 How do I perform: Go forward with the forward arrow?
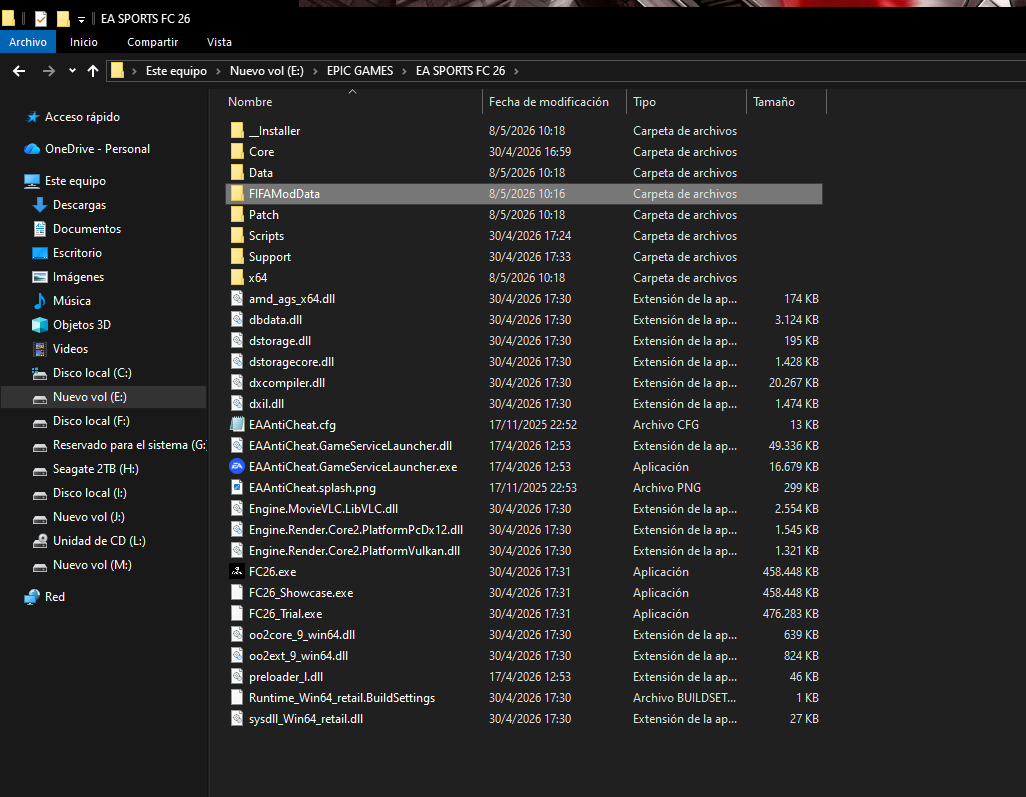click(49, 71)
